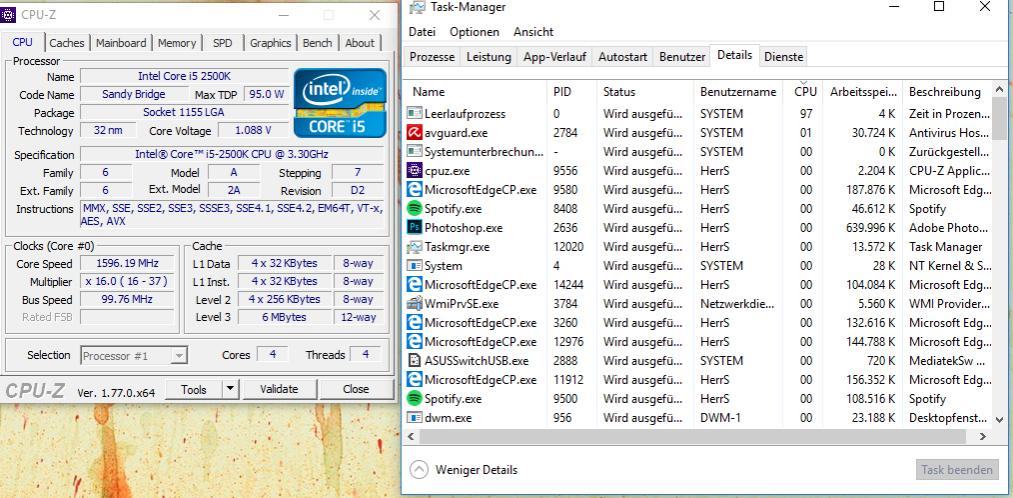Click the CPU-Z title bar app icon
Screen dimensions: 1013x498
point(8,14)
